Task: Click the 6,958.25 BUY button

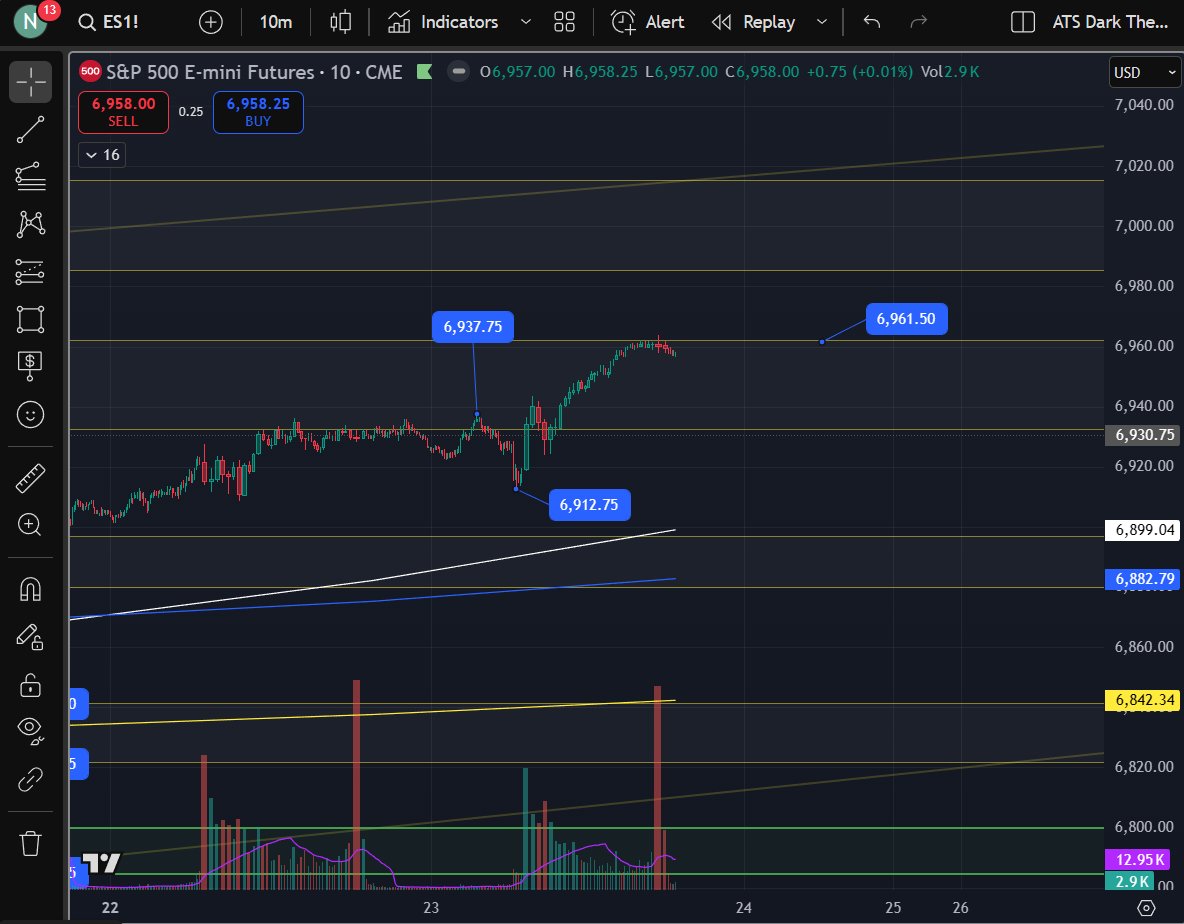Action: 258,112
